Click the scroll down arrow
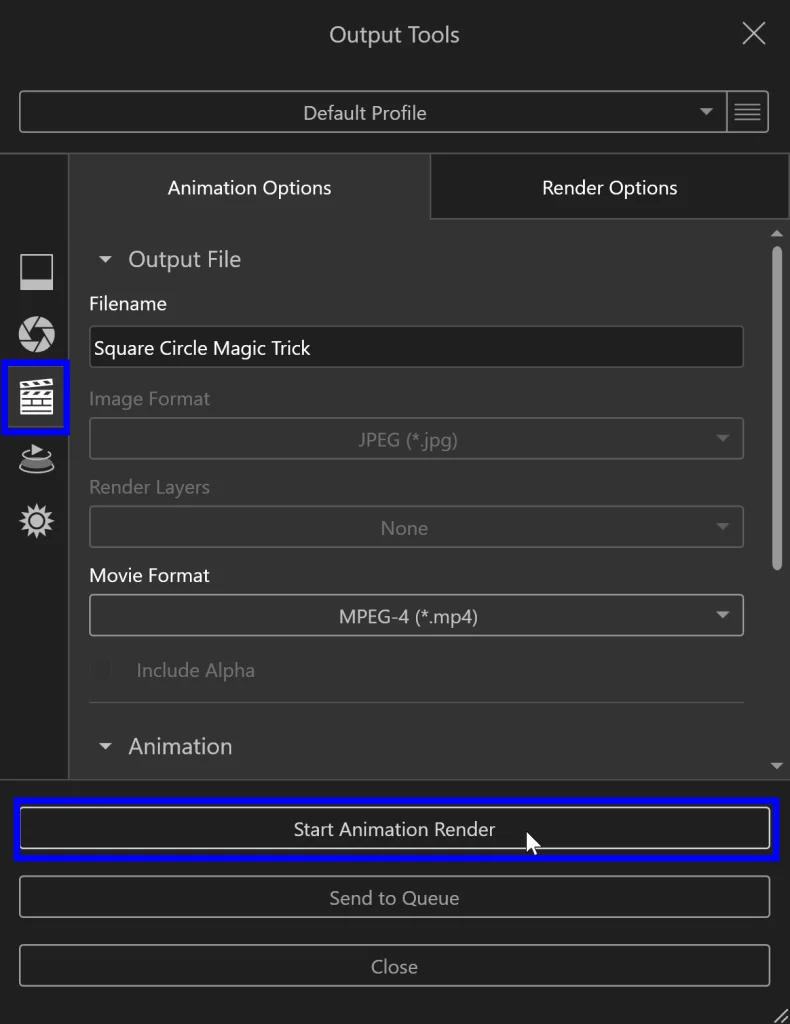Screen dimensions: 790x1024 [777, 766]
